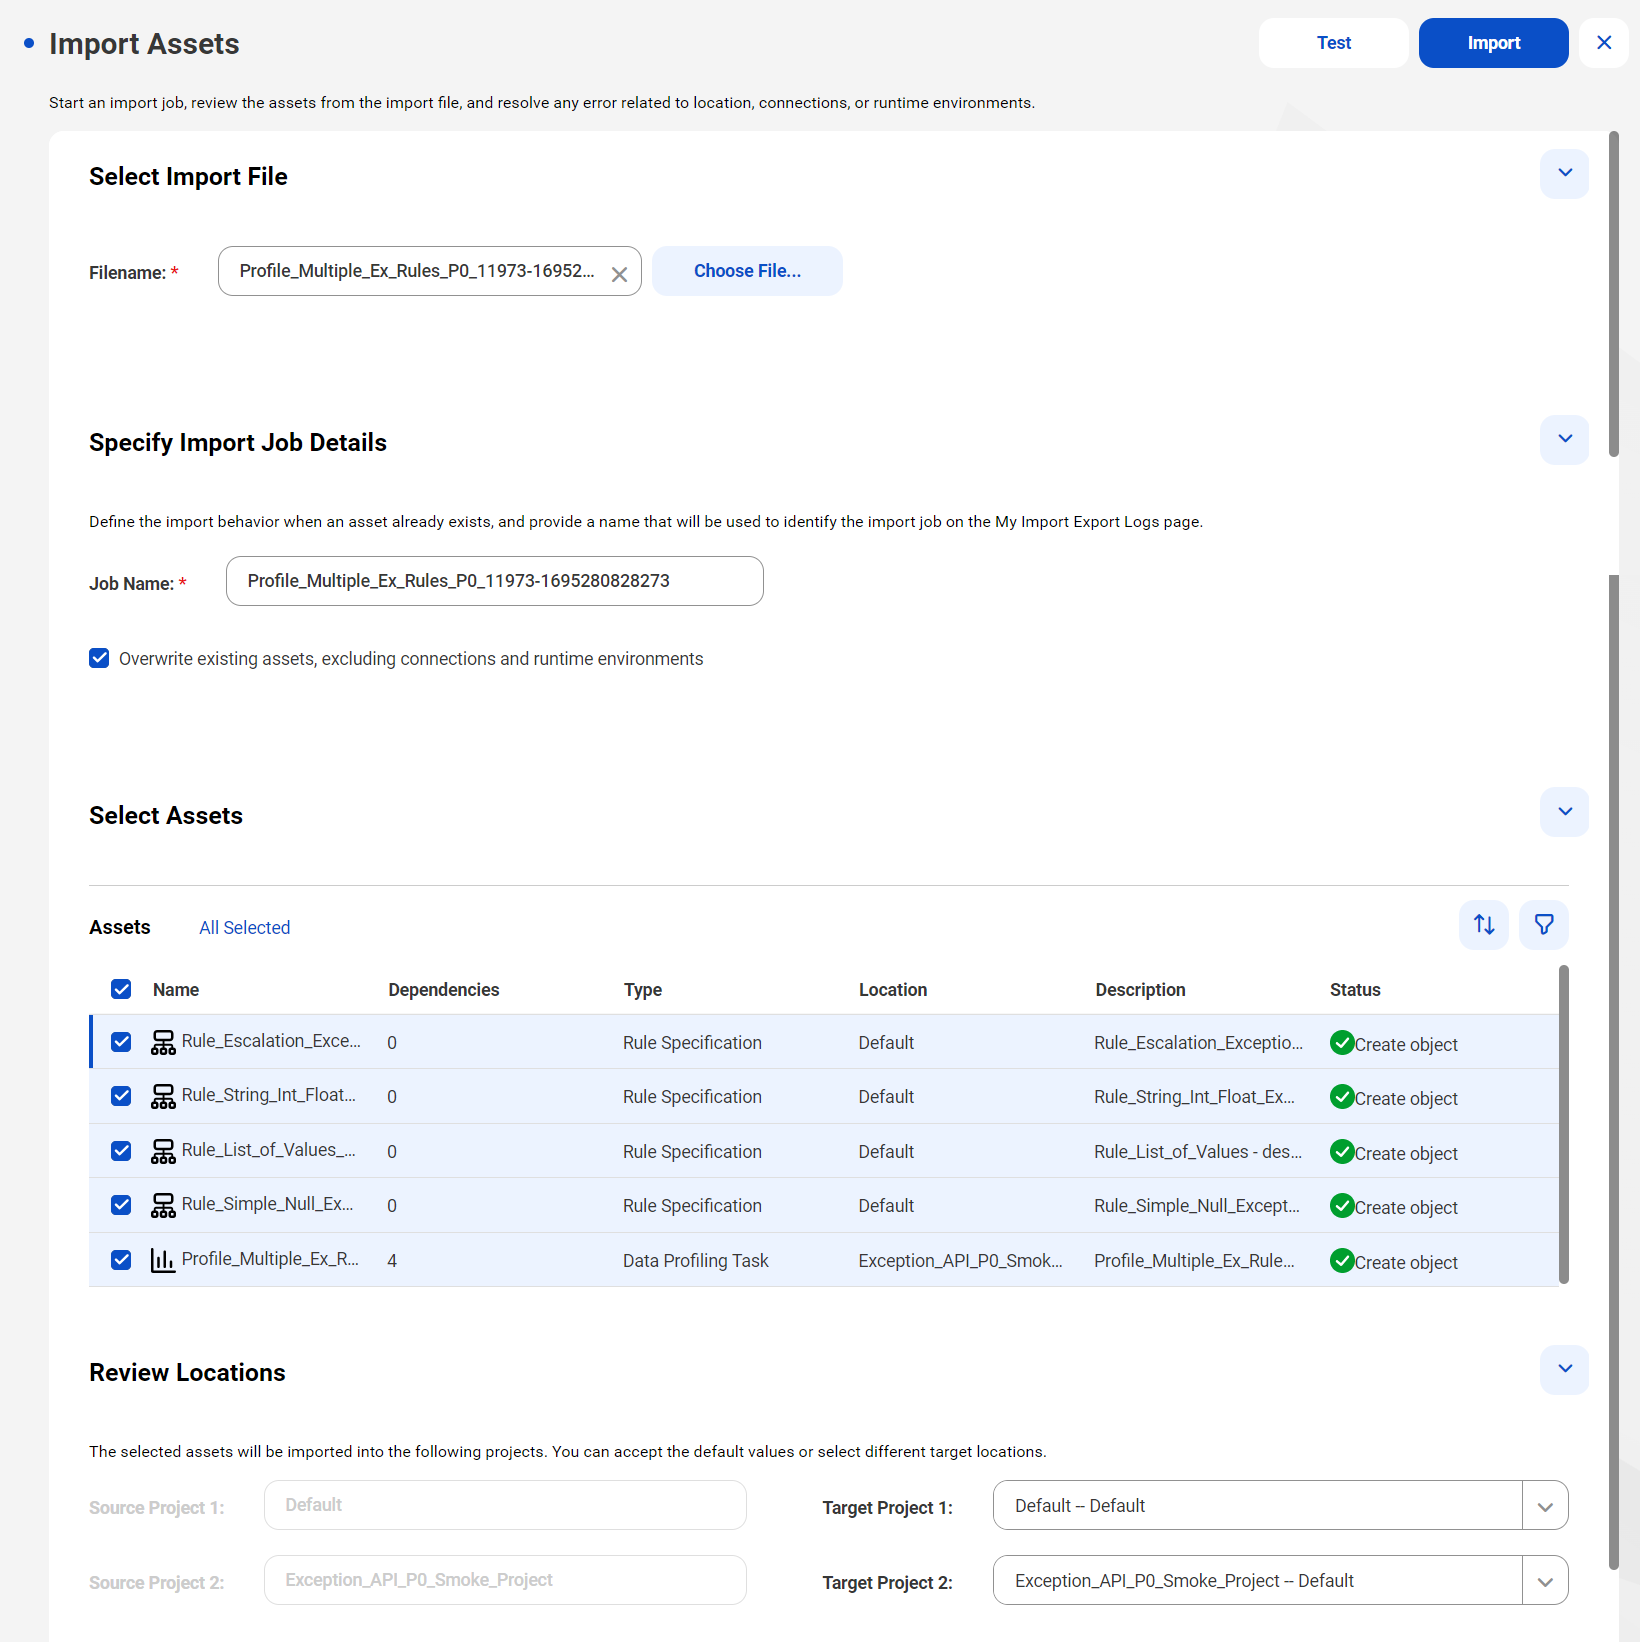
Task: Click the Rule_List_of_Values - des... description
Action: [1198, 1152]
